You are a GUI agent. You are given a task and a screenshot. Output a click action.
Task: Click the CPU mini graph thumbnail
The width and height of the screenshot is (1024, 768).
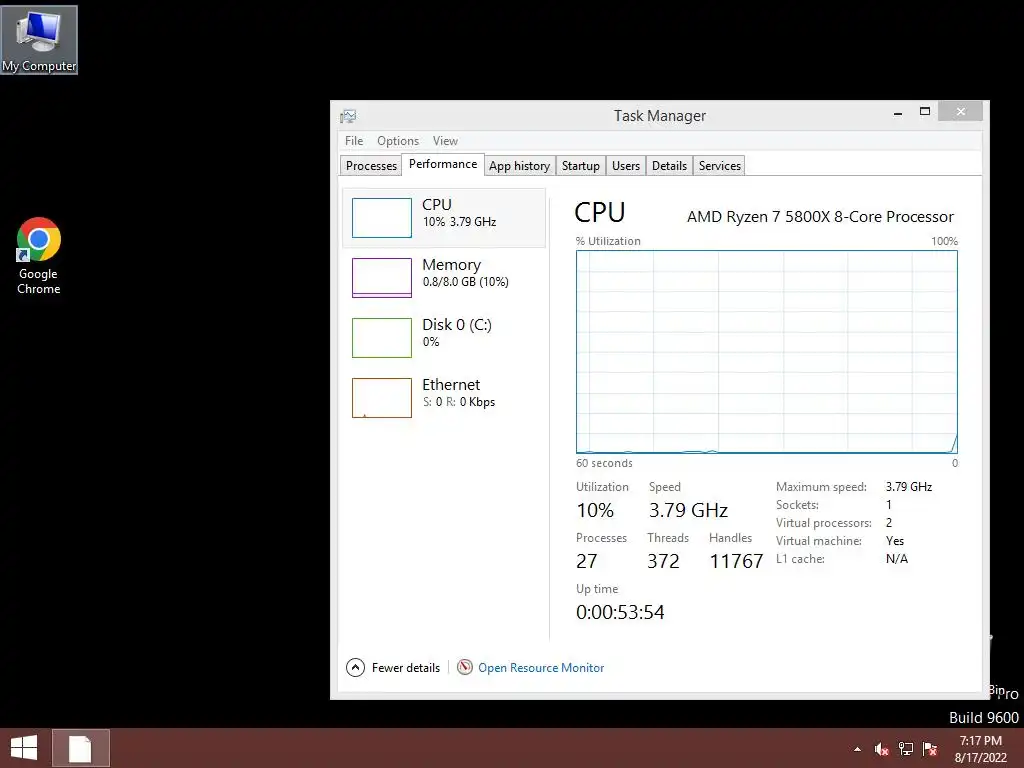tap(382, 218)
